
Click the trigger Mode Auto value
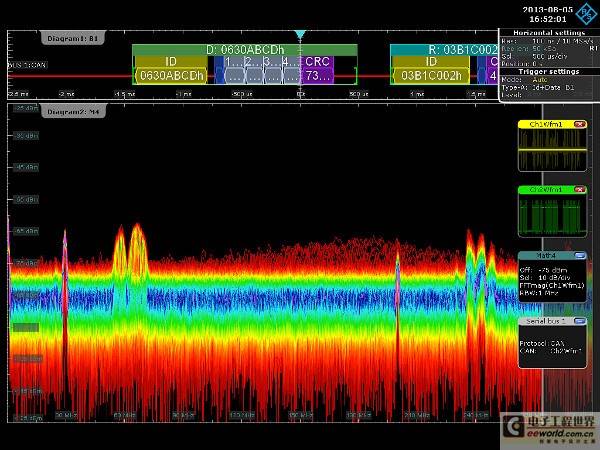540,80
